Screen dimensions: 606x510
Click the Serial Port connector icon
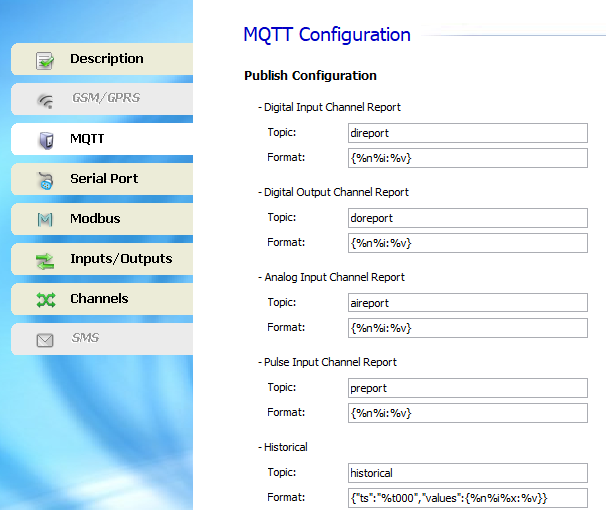click(45, 181)
